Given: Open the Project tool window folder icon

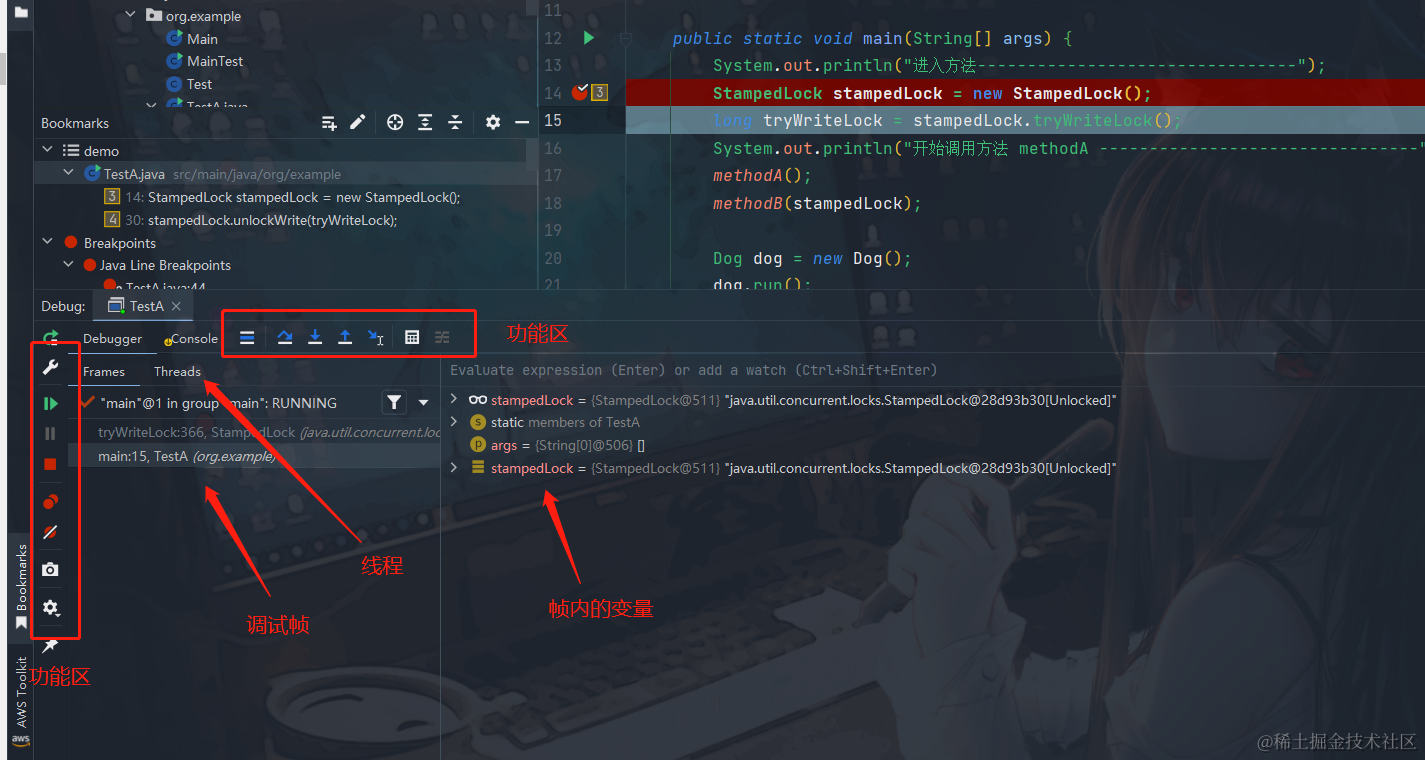Looking at the screenshot, I should coord(20,13).
